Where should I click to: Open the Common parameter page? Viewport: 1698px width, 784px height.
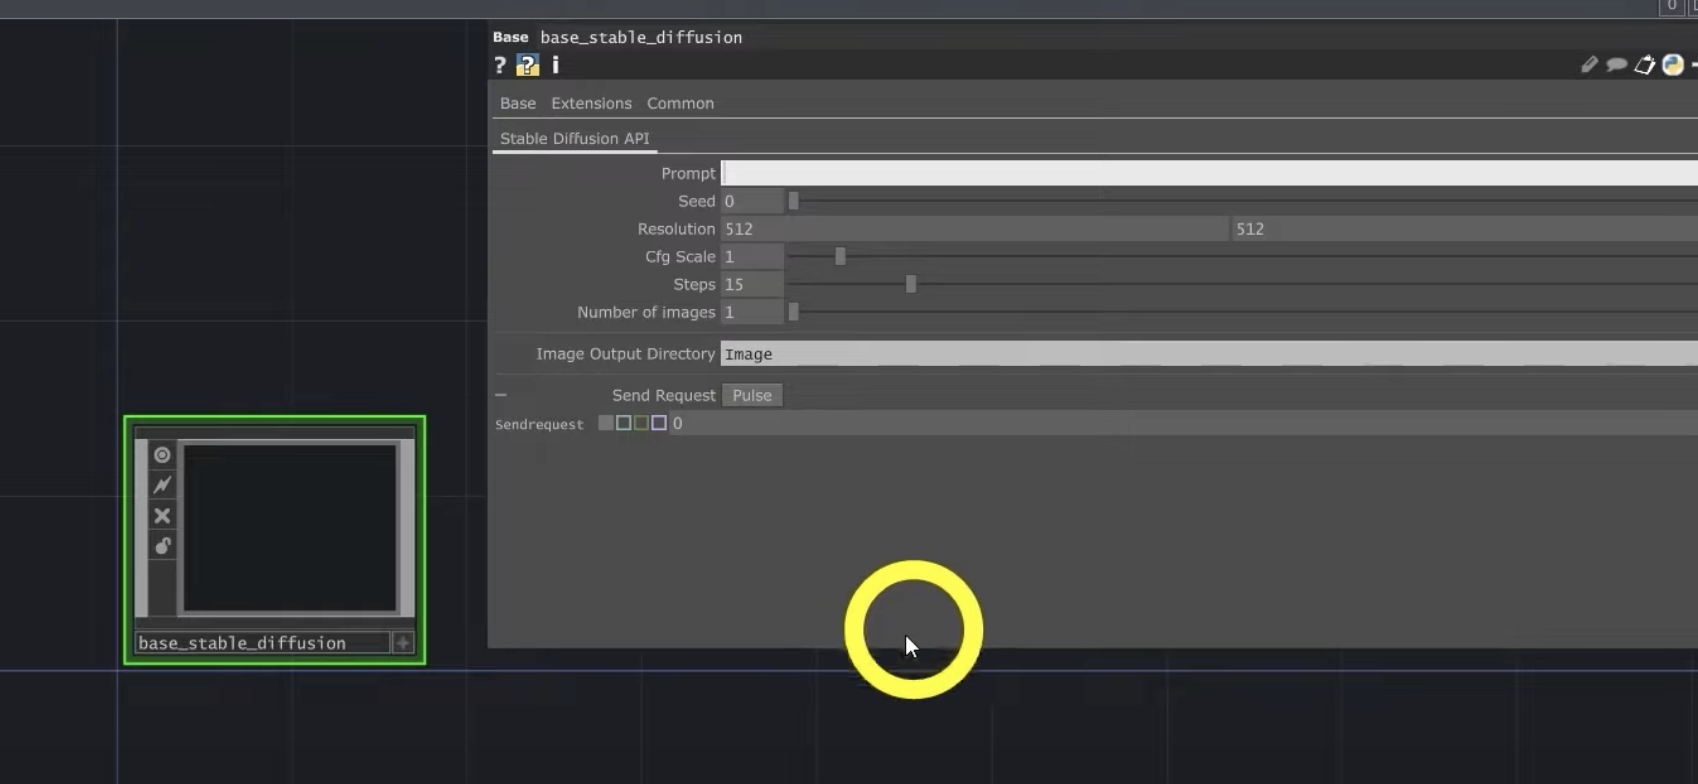point(680,103)
